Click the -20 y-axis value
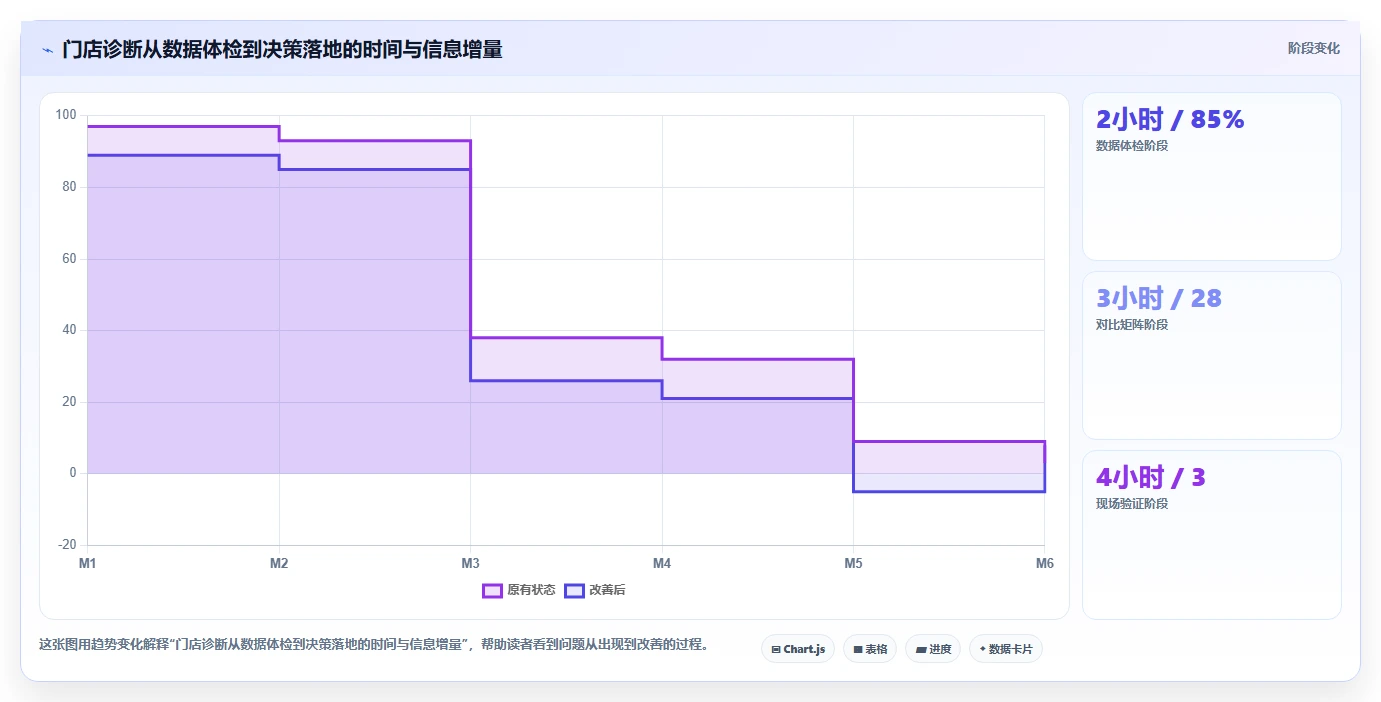 (67, 545)
